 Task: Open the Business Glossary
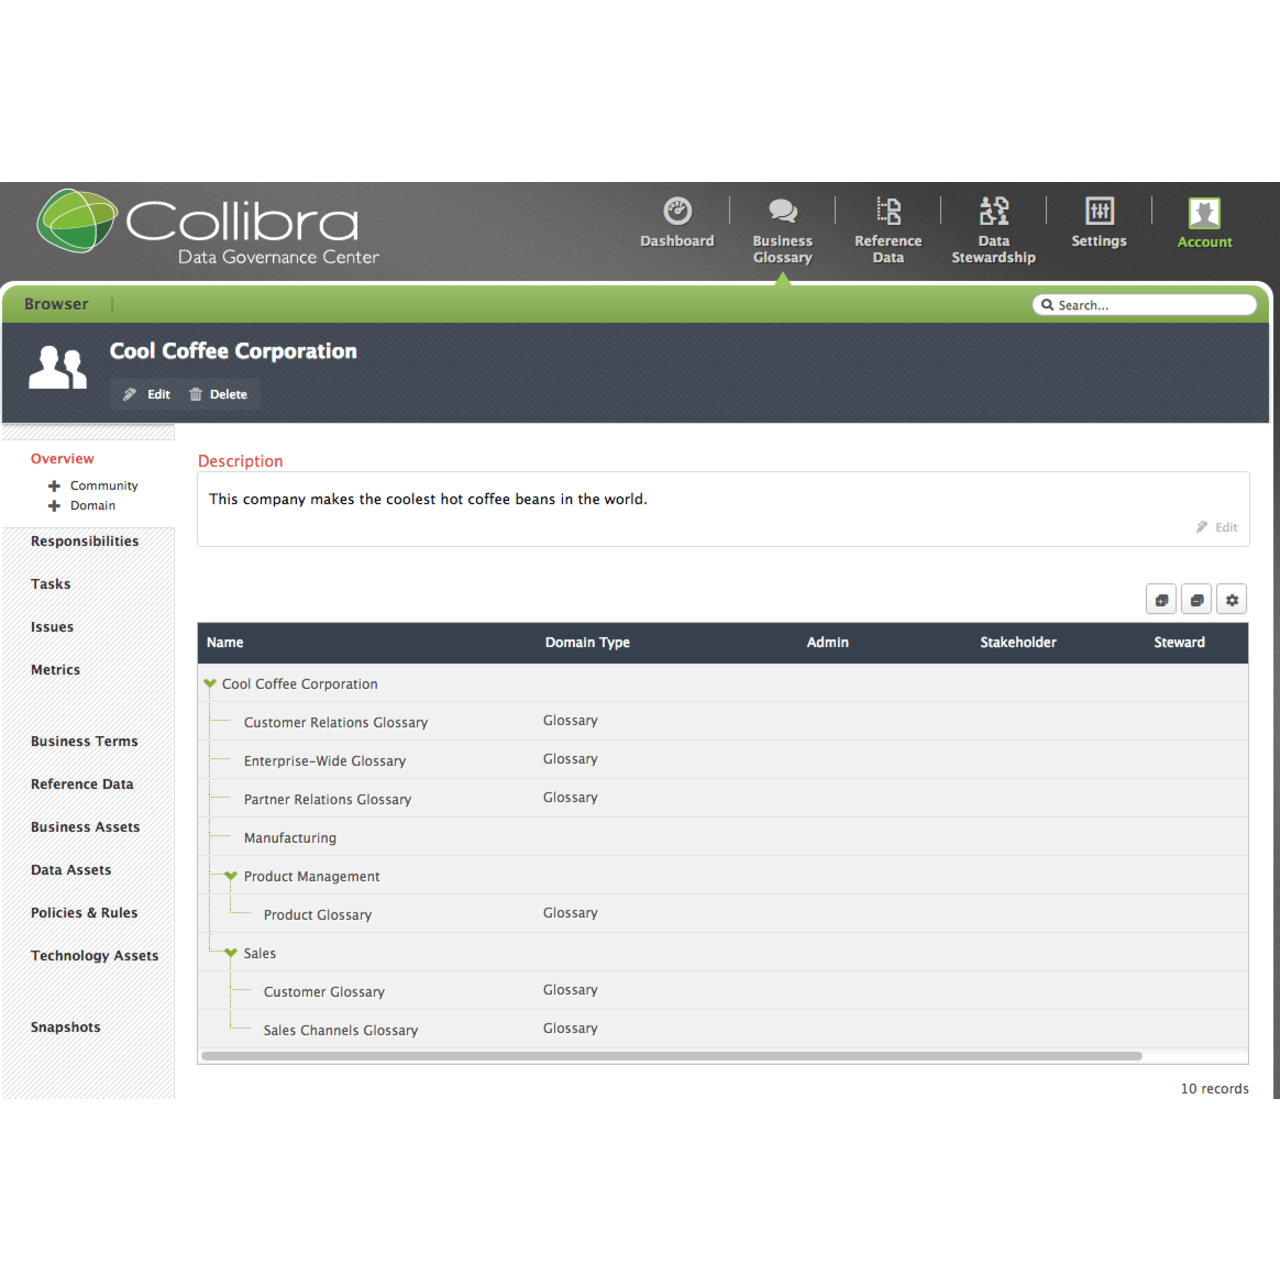(x=782, y=230)
